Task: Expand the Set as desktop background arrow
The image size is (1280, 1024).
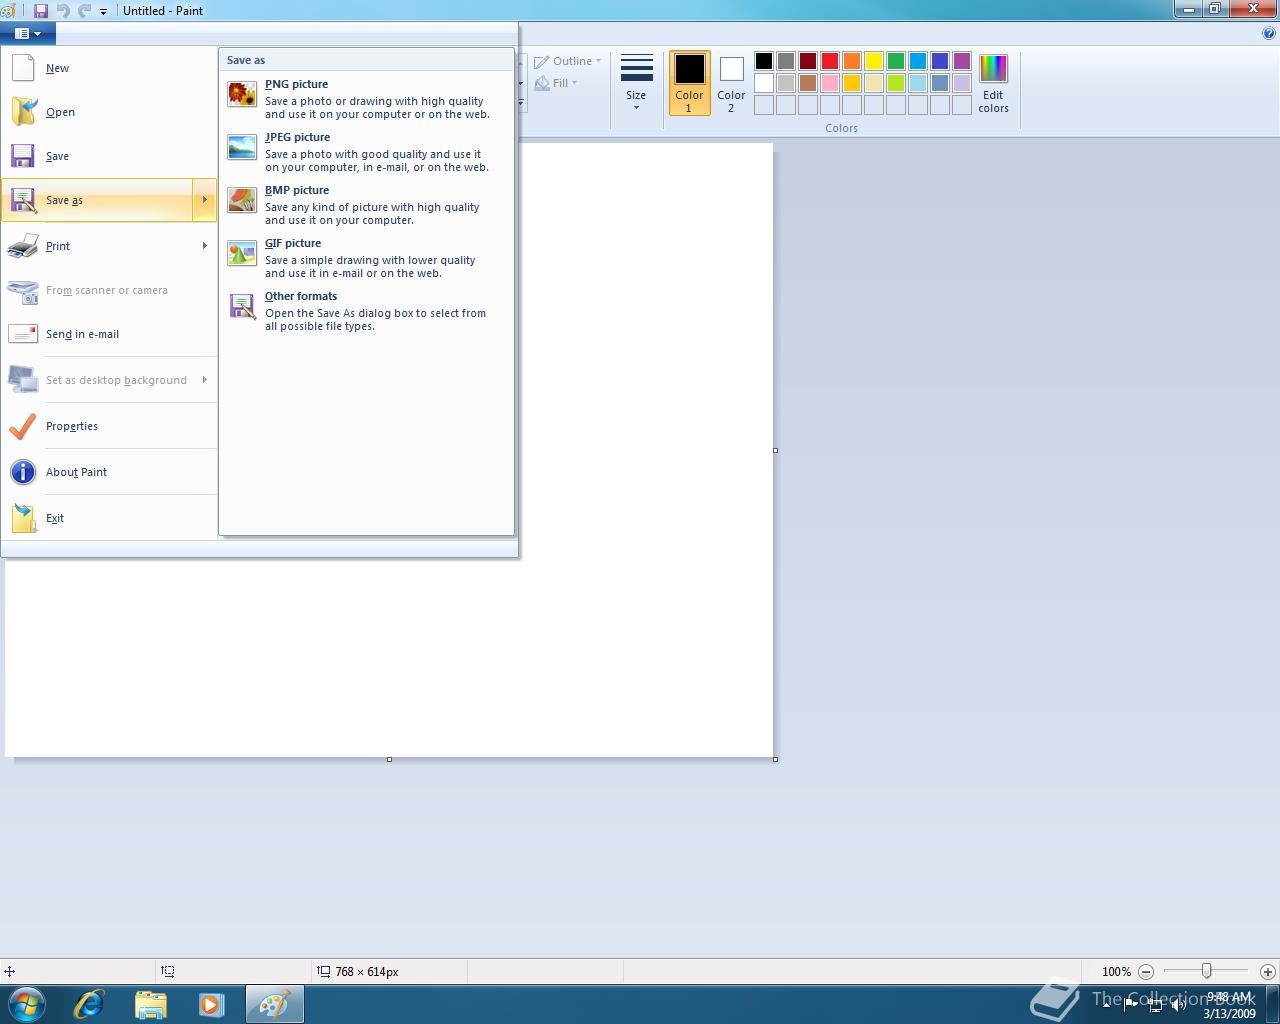Action: coord(204,380)
